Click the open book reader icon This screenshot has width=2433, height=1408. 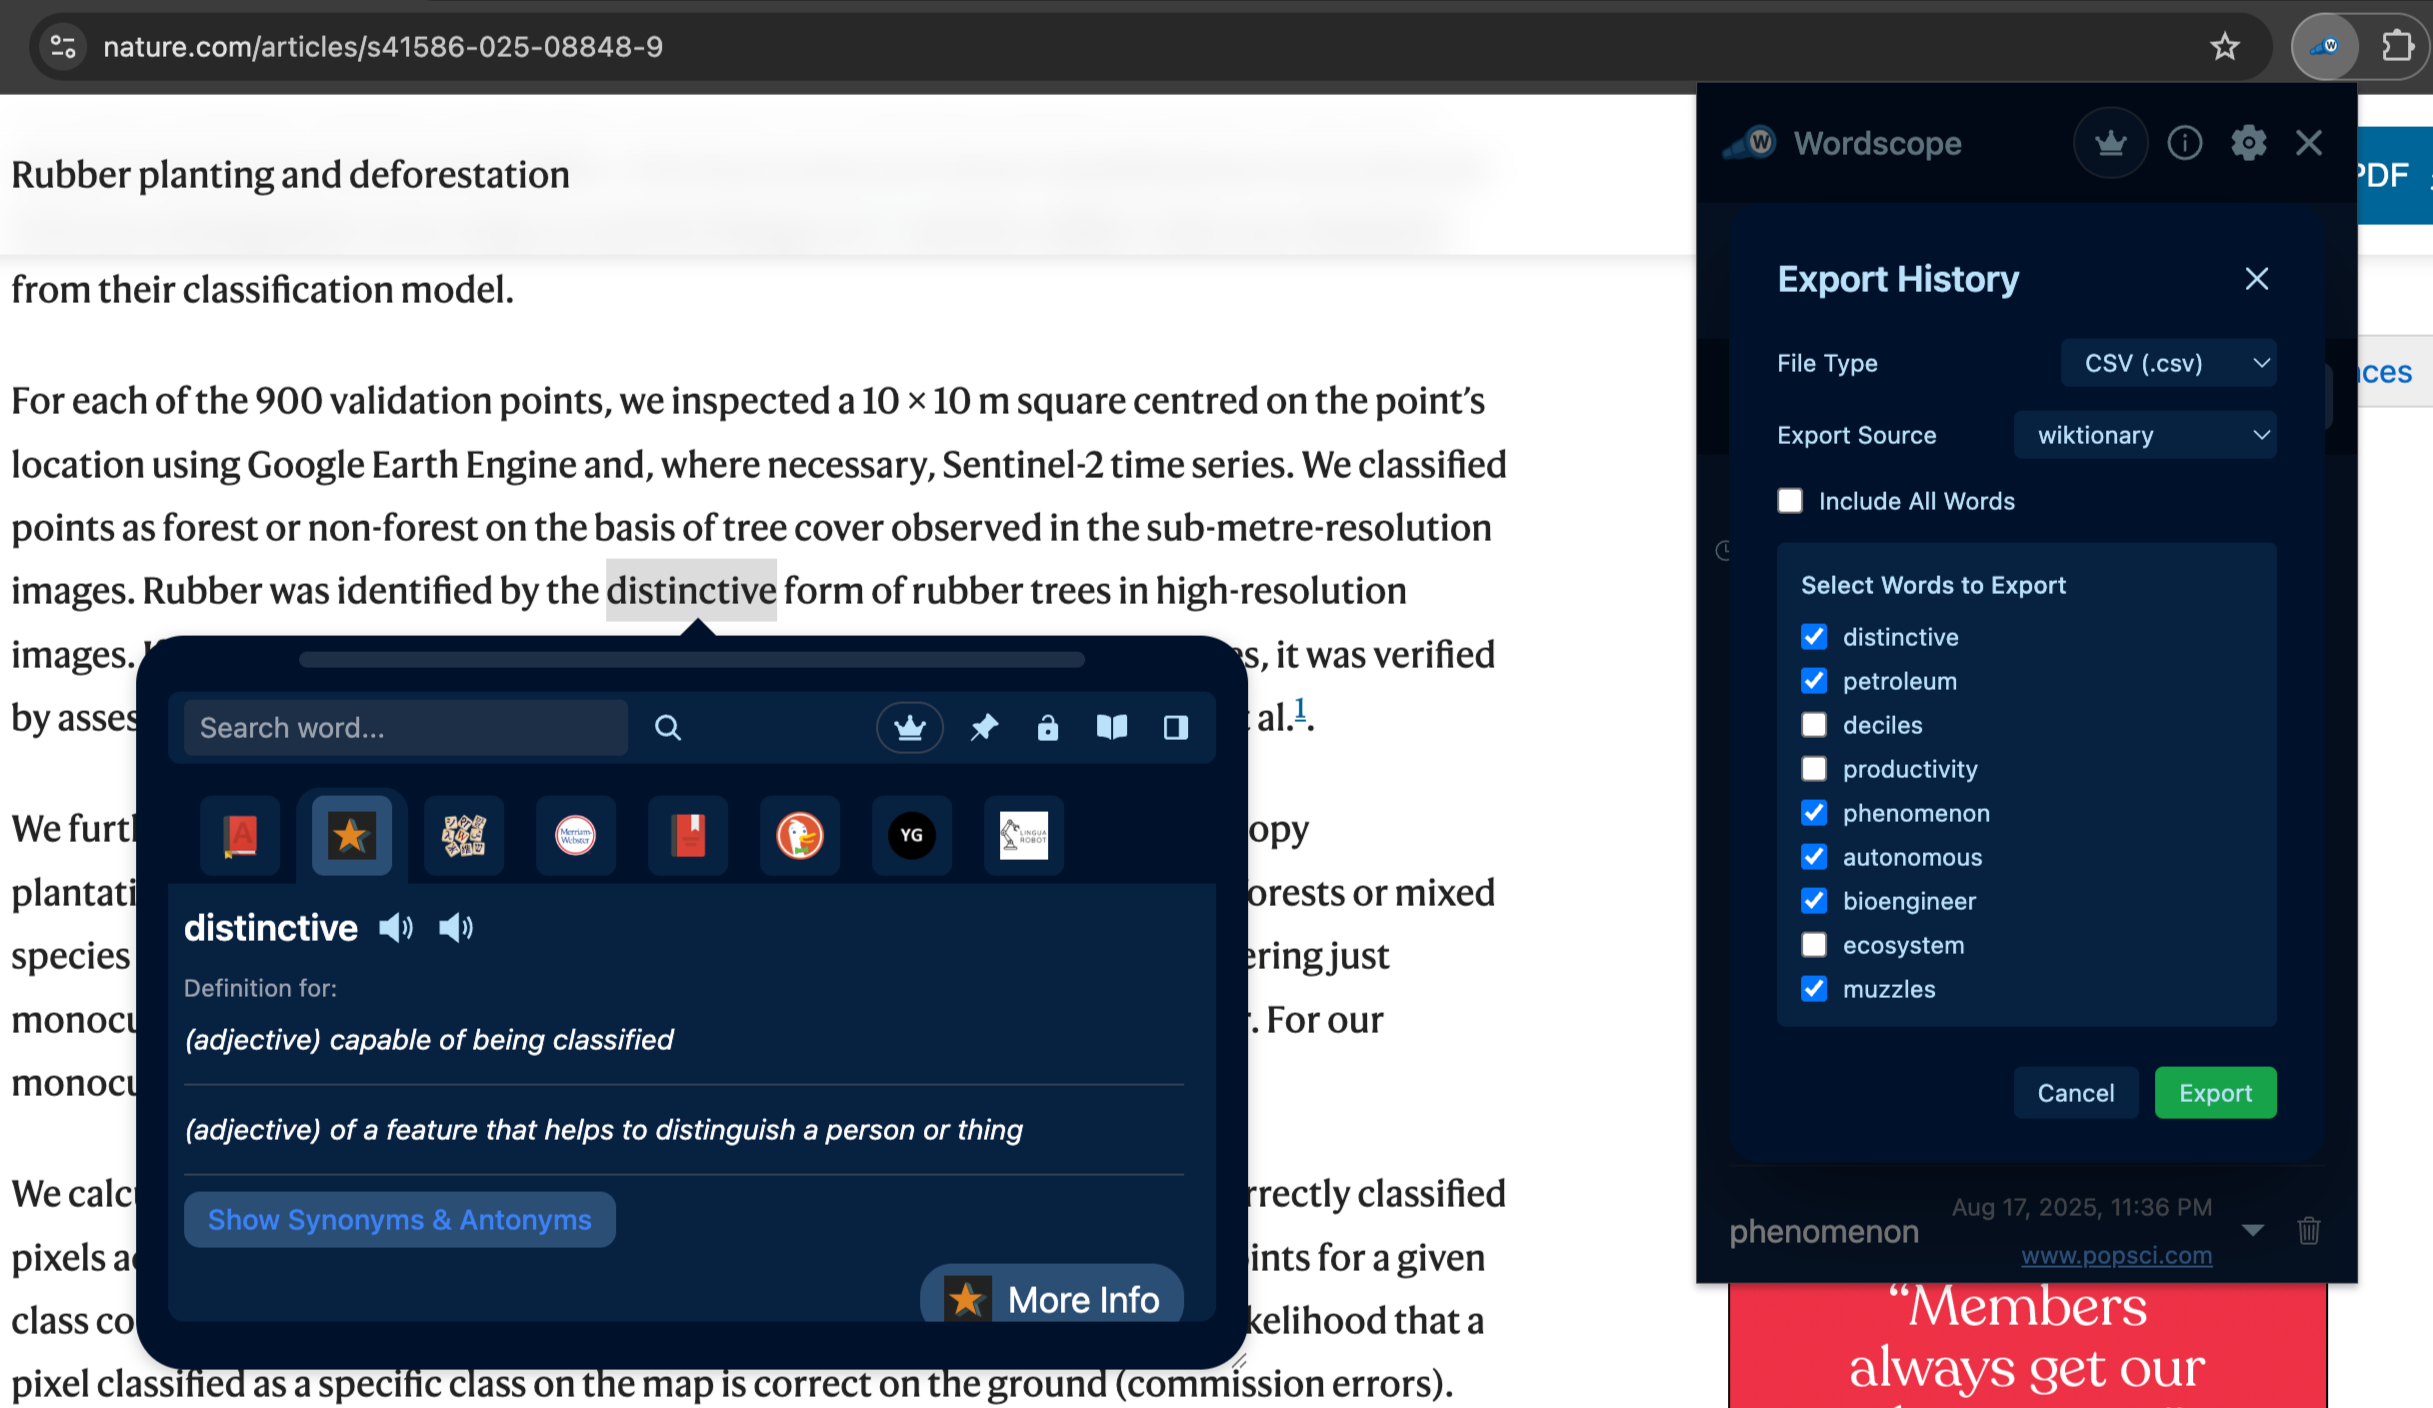1111,727
